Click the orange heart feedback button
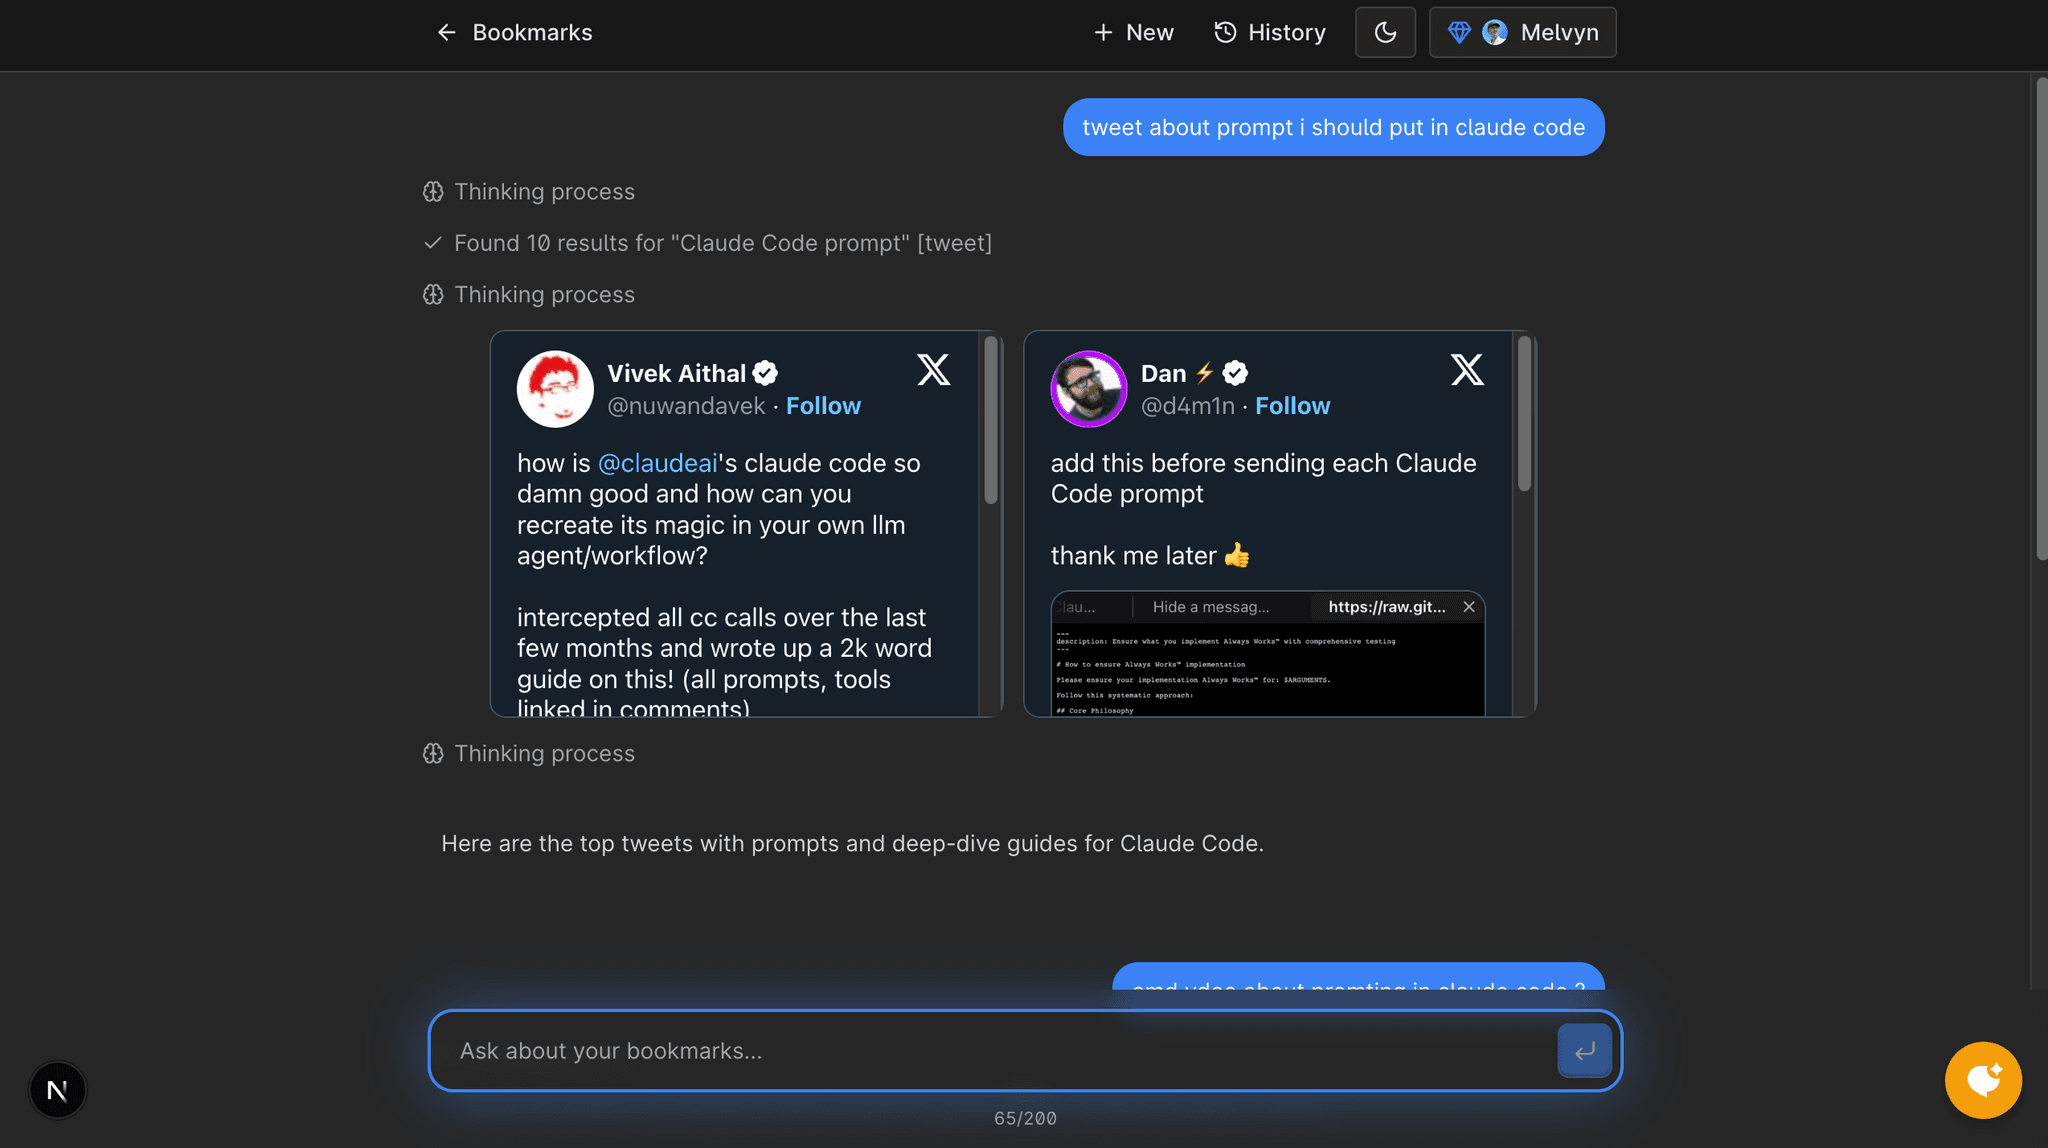The height and width of the screenshot is (1148, 2048). pos(1983,1080)
